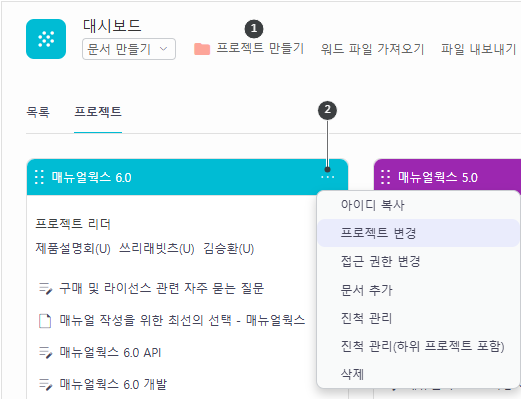Click the 워드 파일 가져오기 button

372,49
